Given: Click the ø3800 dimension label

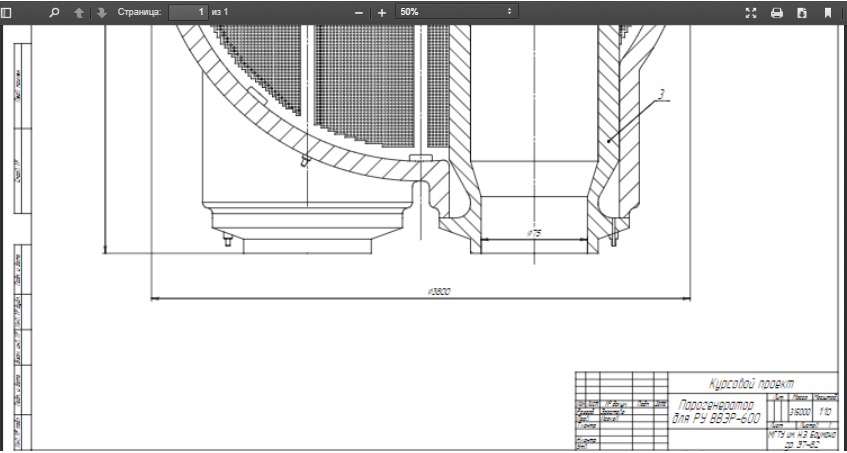Looking at the screenshot, I should (x=438, y=291).
